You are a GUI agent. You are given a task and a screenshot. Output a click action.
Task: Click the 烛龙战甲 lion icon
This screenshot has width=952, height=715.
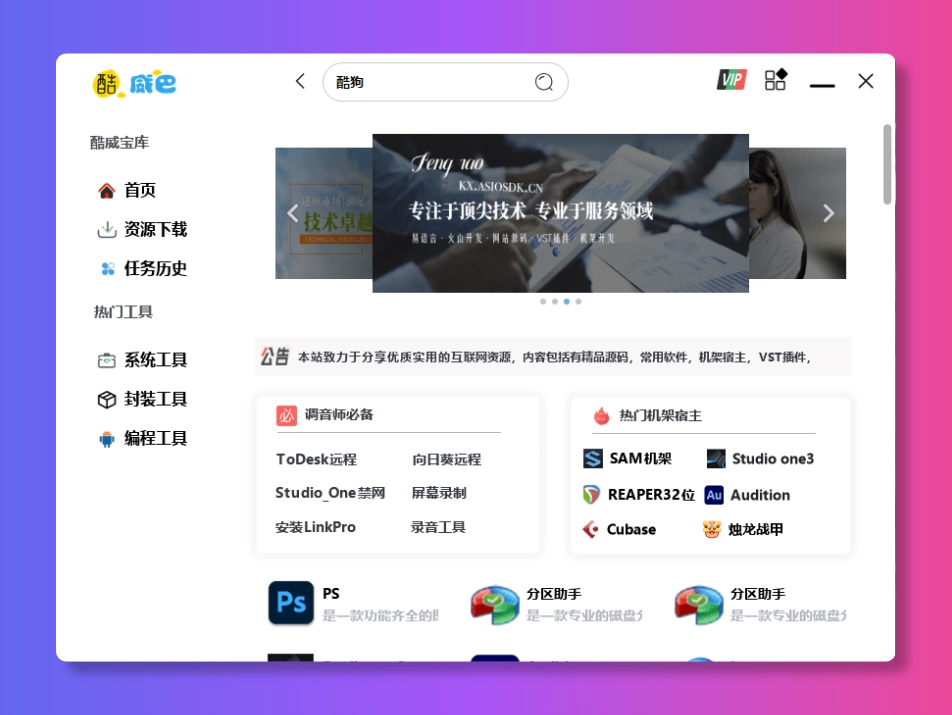click(x=712, y=529)
